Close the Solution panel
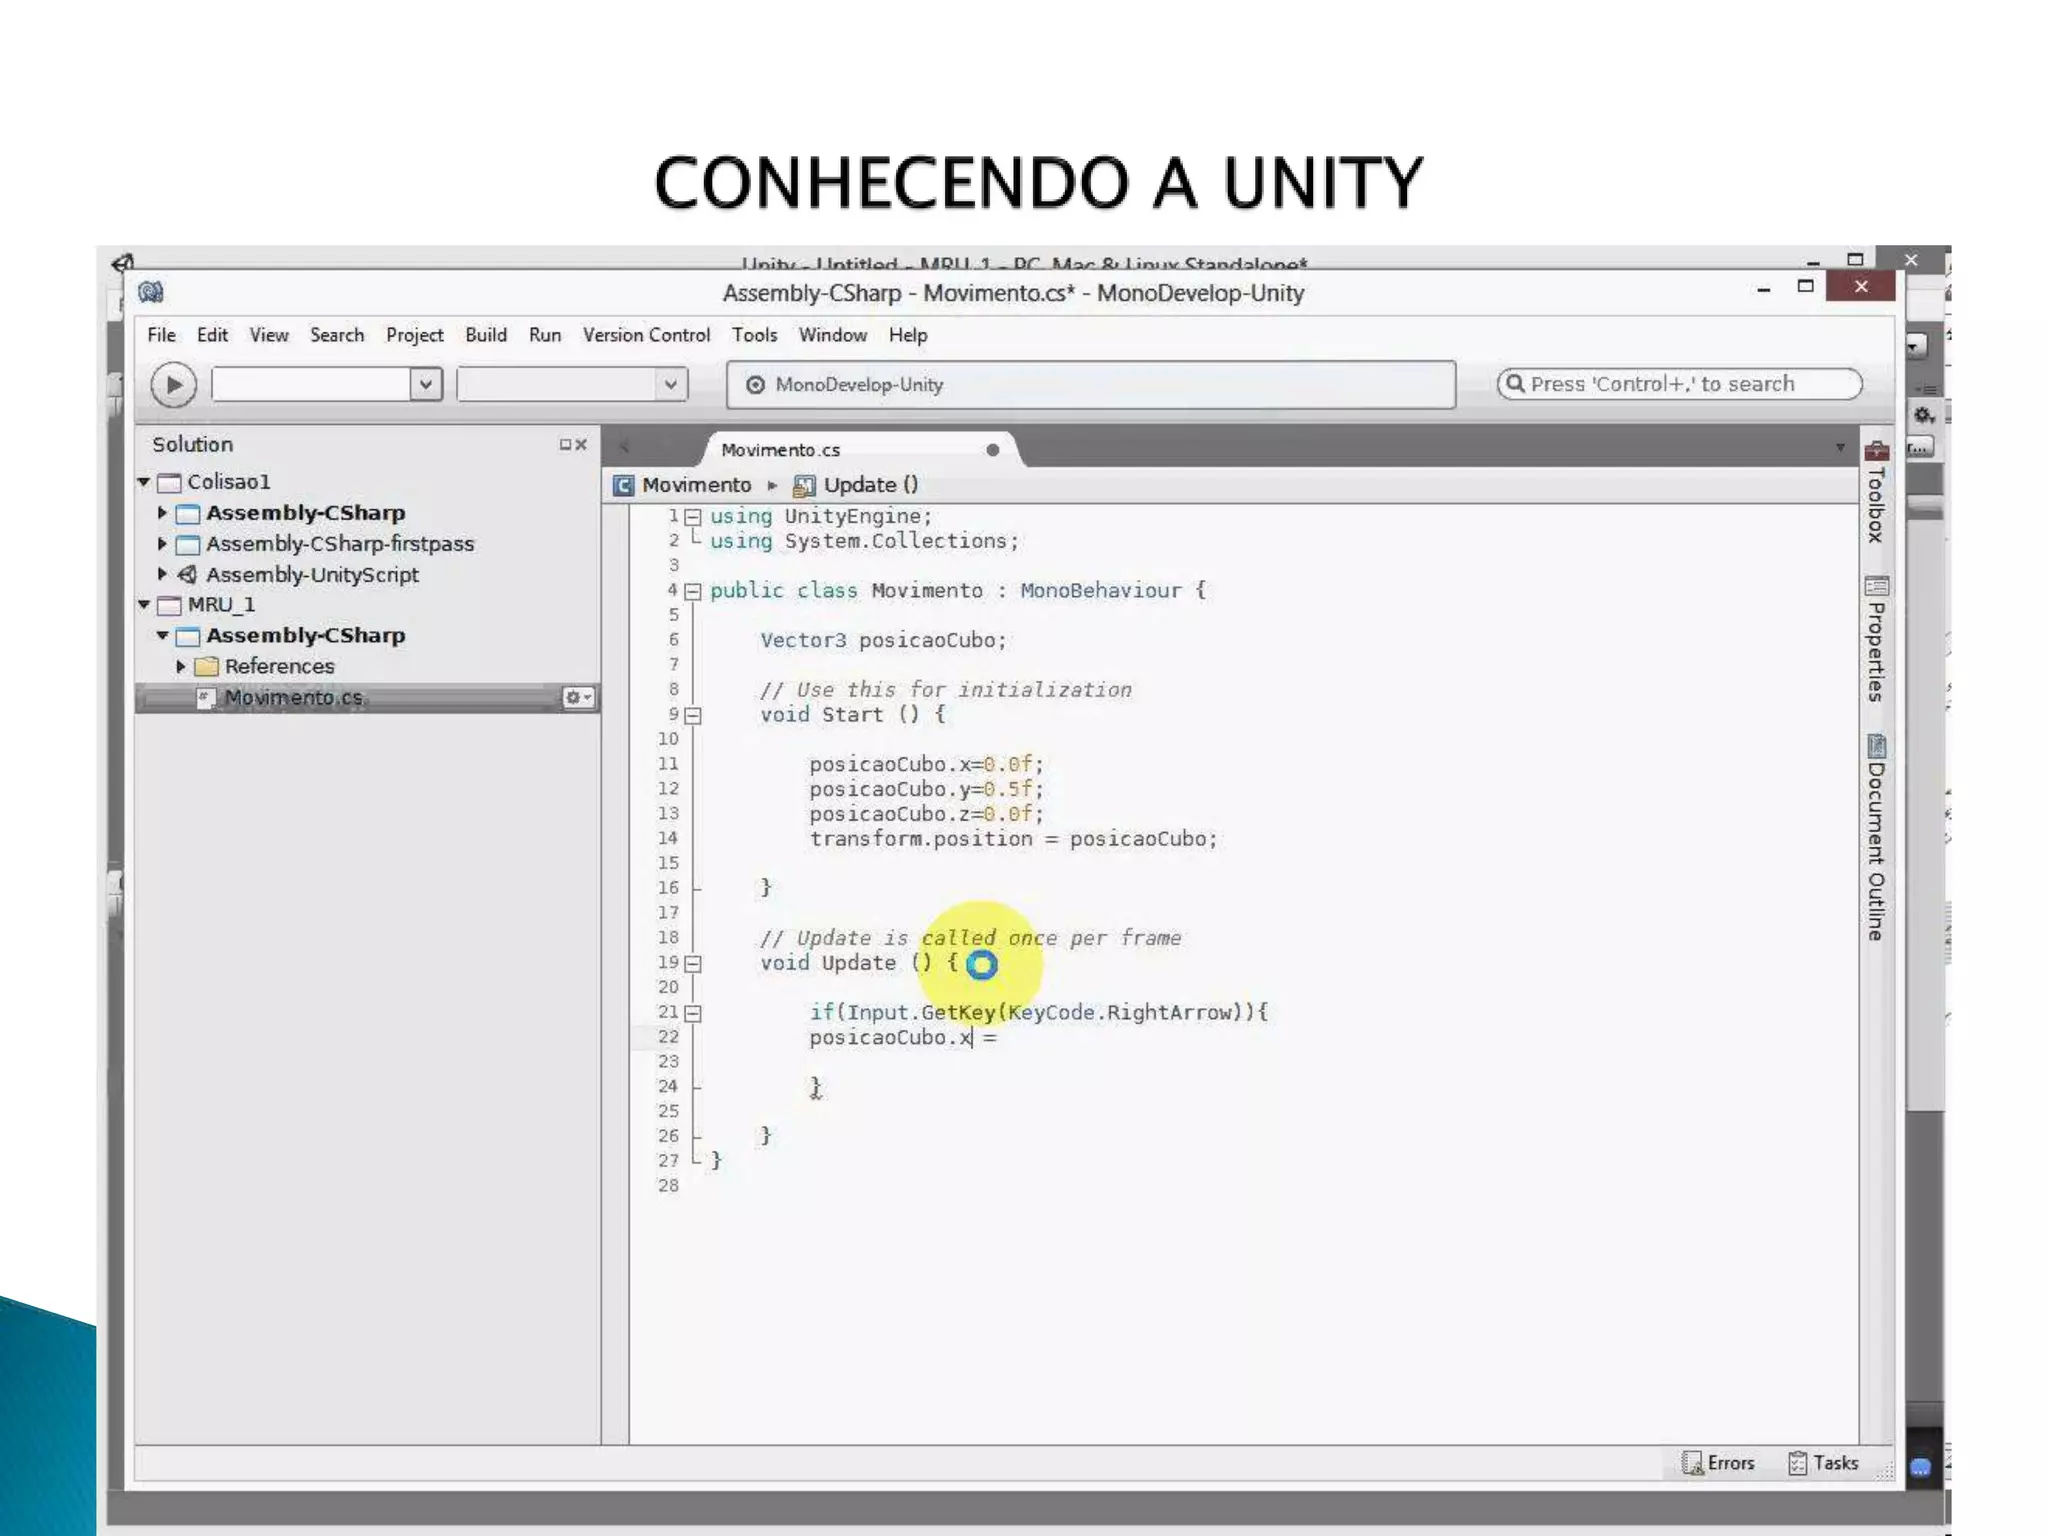Viewport: 2048px width, 1536px height. [x=581, y=445]
